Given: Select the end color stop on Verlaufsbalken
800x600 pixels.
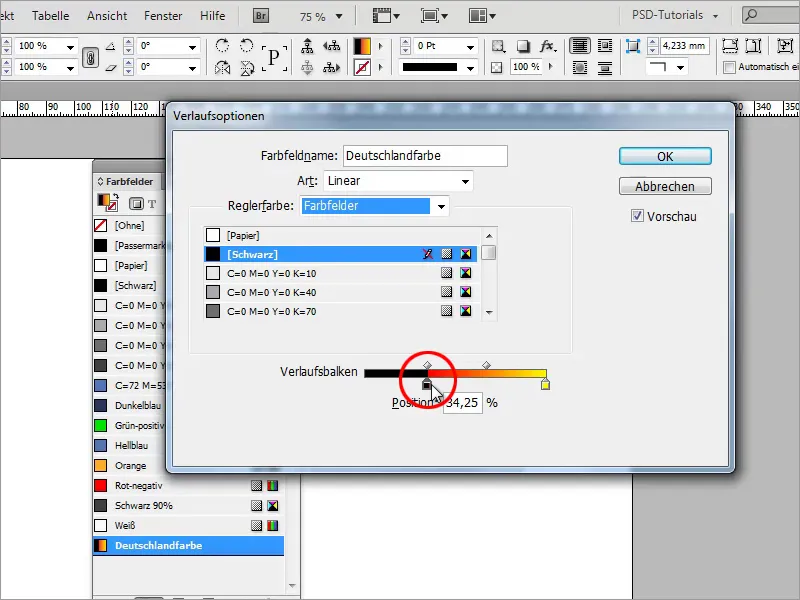Looking at the screenshot, I should (544, 381).
